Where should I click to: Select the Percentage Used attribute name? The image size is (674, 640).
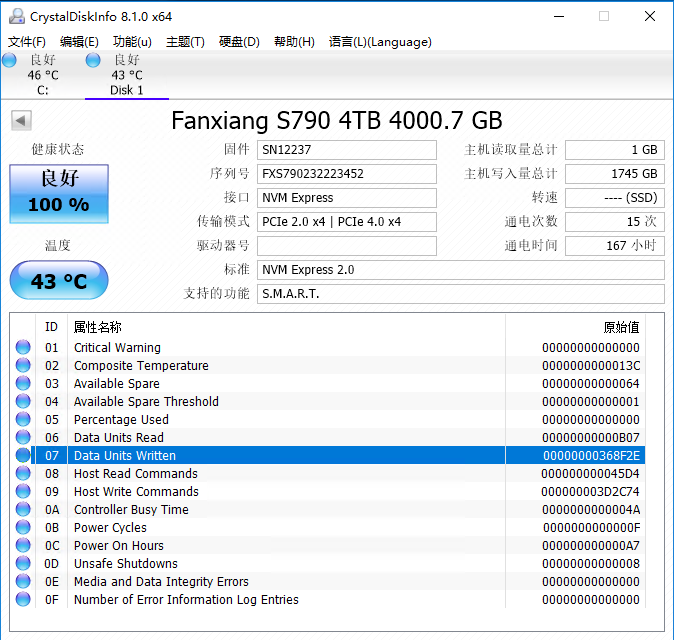tap(121, 420)
